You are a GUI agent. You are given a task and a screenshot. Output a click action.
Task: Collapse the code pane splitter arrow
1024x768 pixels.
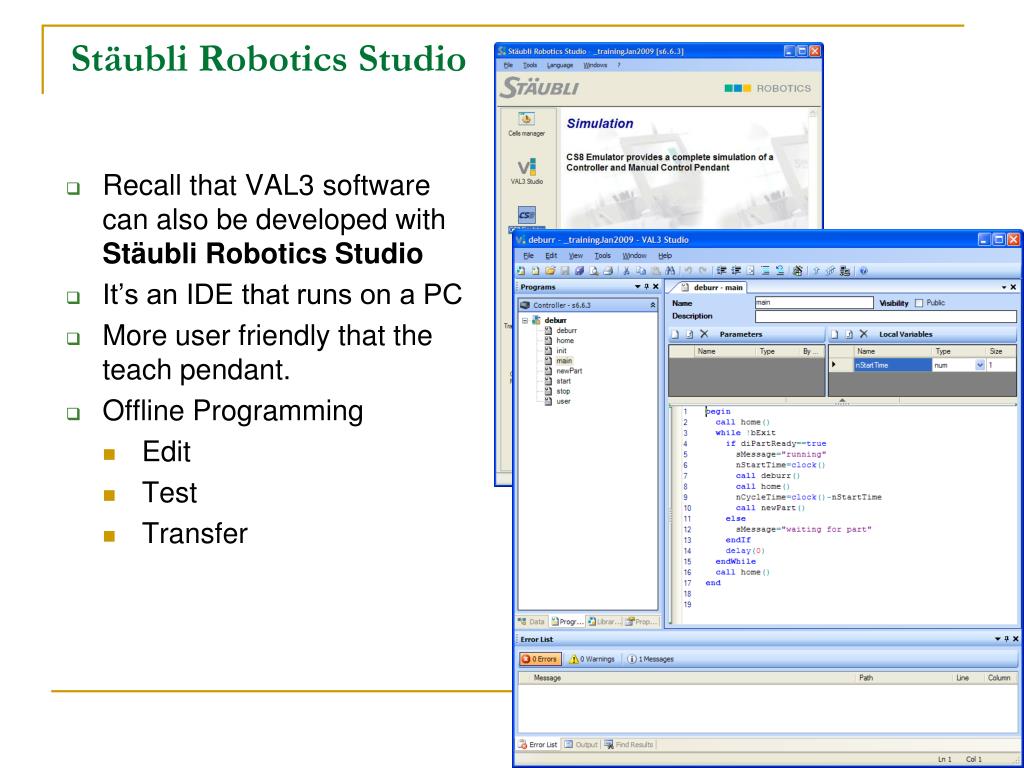pos(842,401)
